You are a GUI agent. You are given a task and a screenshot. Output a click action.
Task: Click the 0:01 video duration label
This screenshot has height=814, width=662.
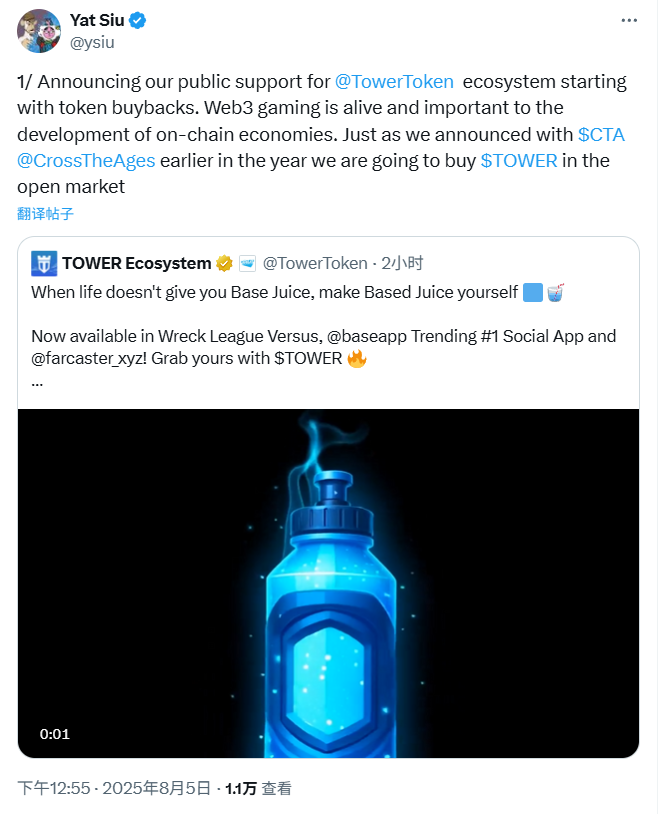(x=55, y=734)
